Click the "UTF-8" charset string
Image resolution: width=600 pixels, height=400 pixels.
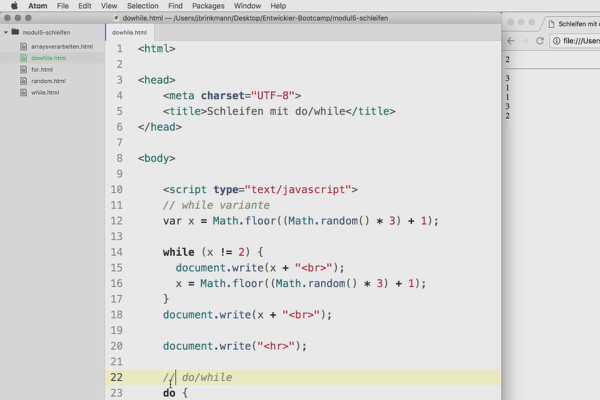(273, 96)
